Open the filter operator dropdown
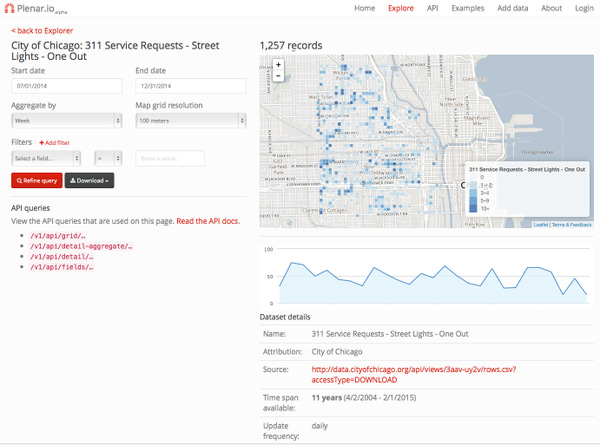Viewport: 600px width, 445px height. (x=108, y=158)
